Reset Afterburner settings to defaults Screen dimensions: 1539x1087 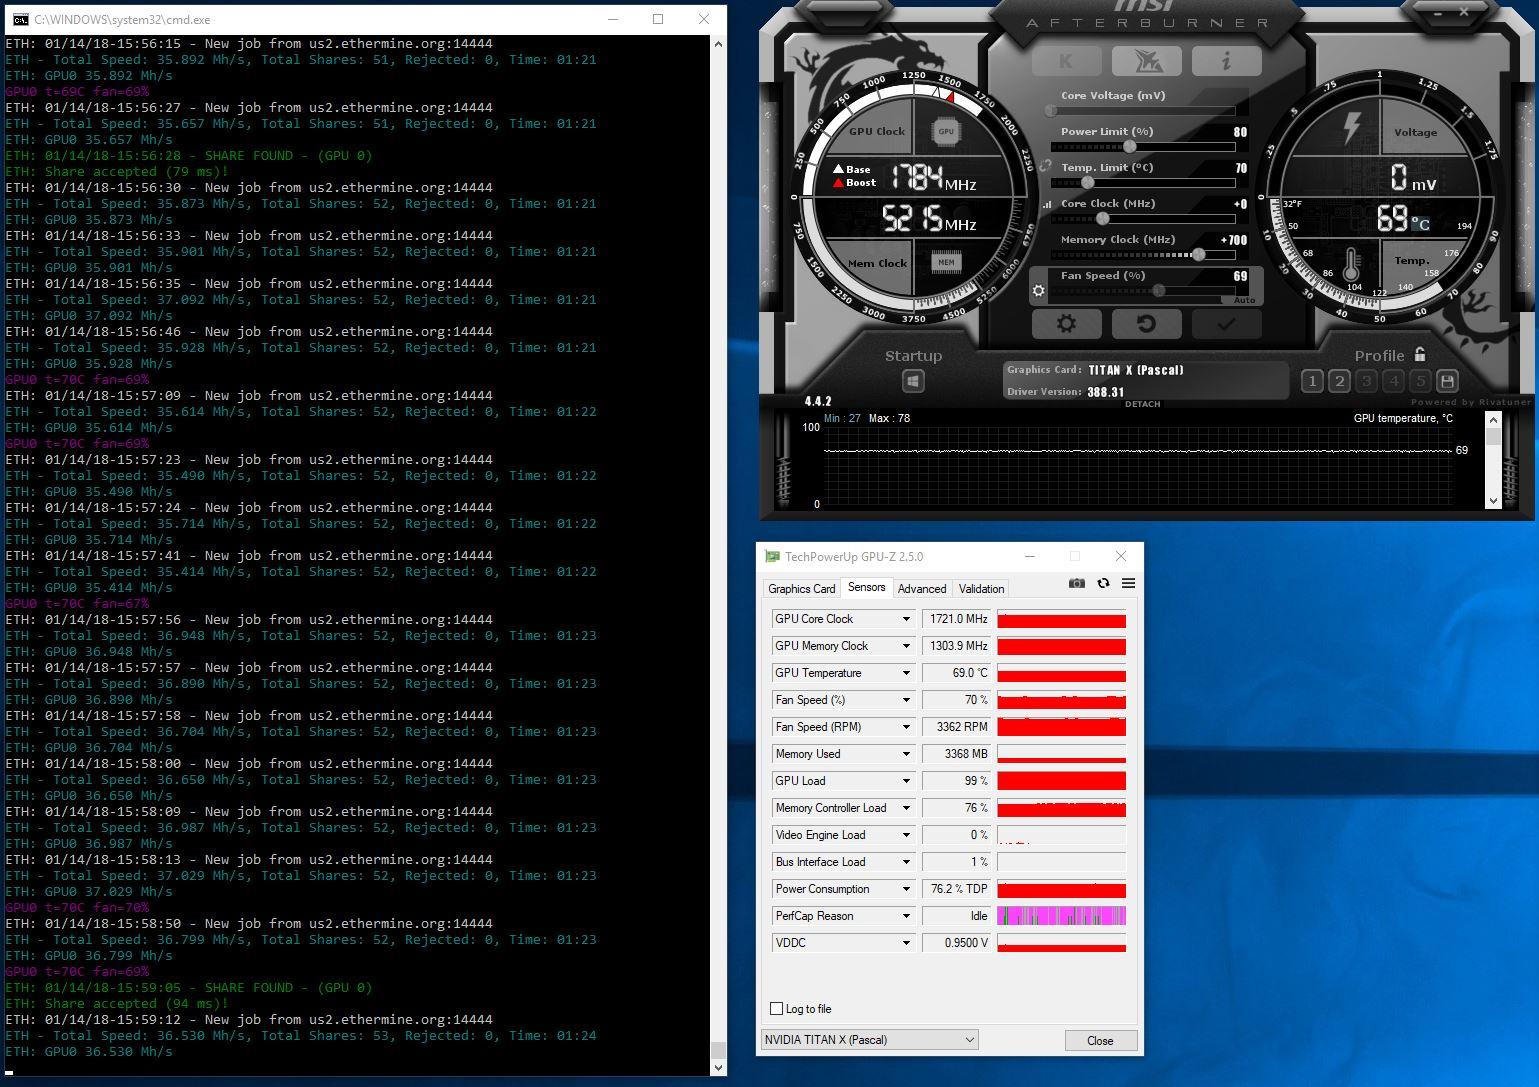click(1147, 324)
